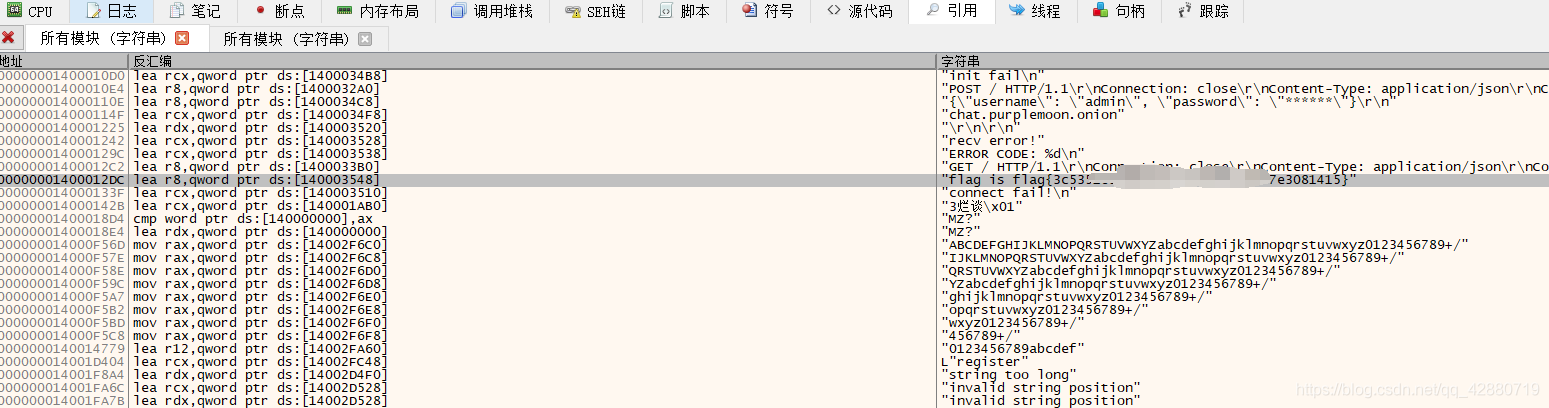This screenshot has width=1549, height=408.
Task: Open the CPU tab
Action: coord(30,12)
